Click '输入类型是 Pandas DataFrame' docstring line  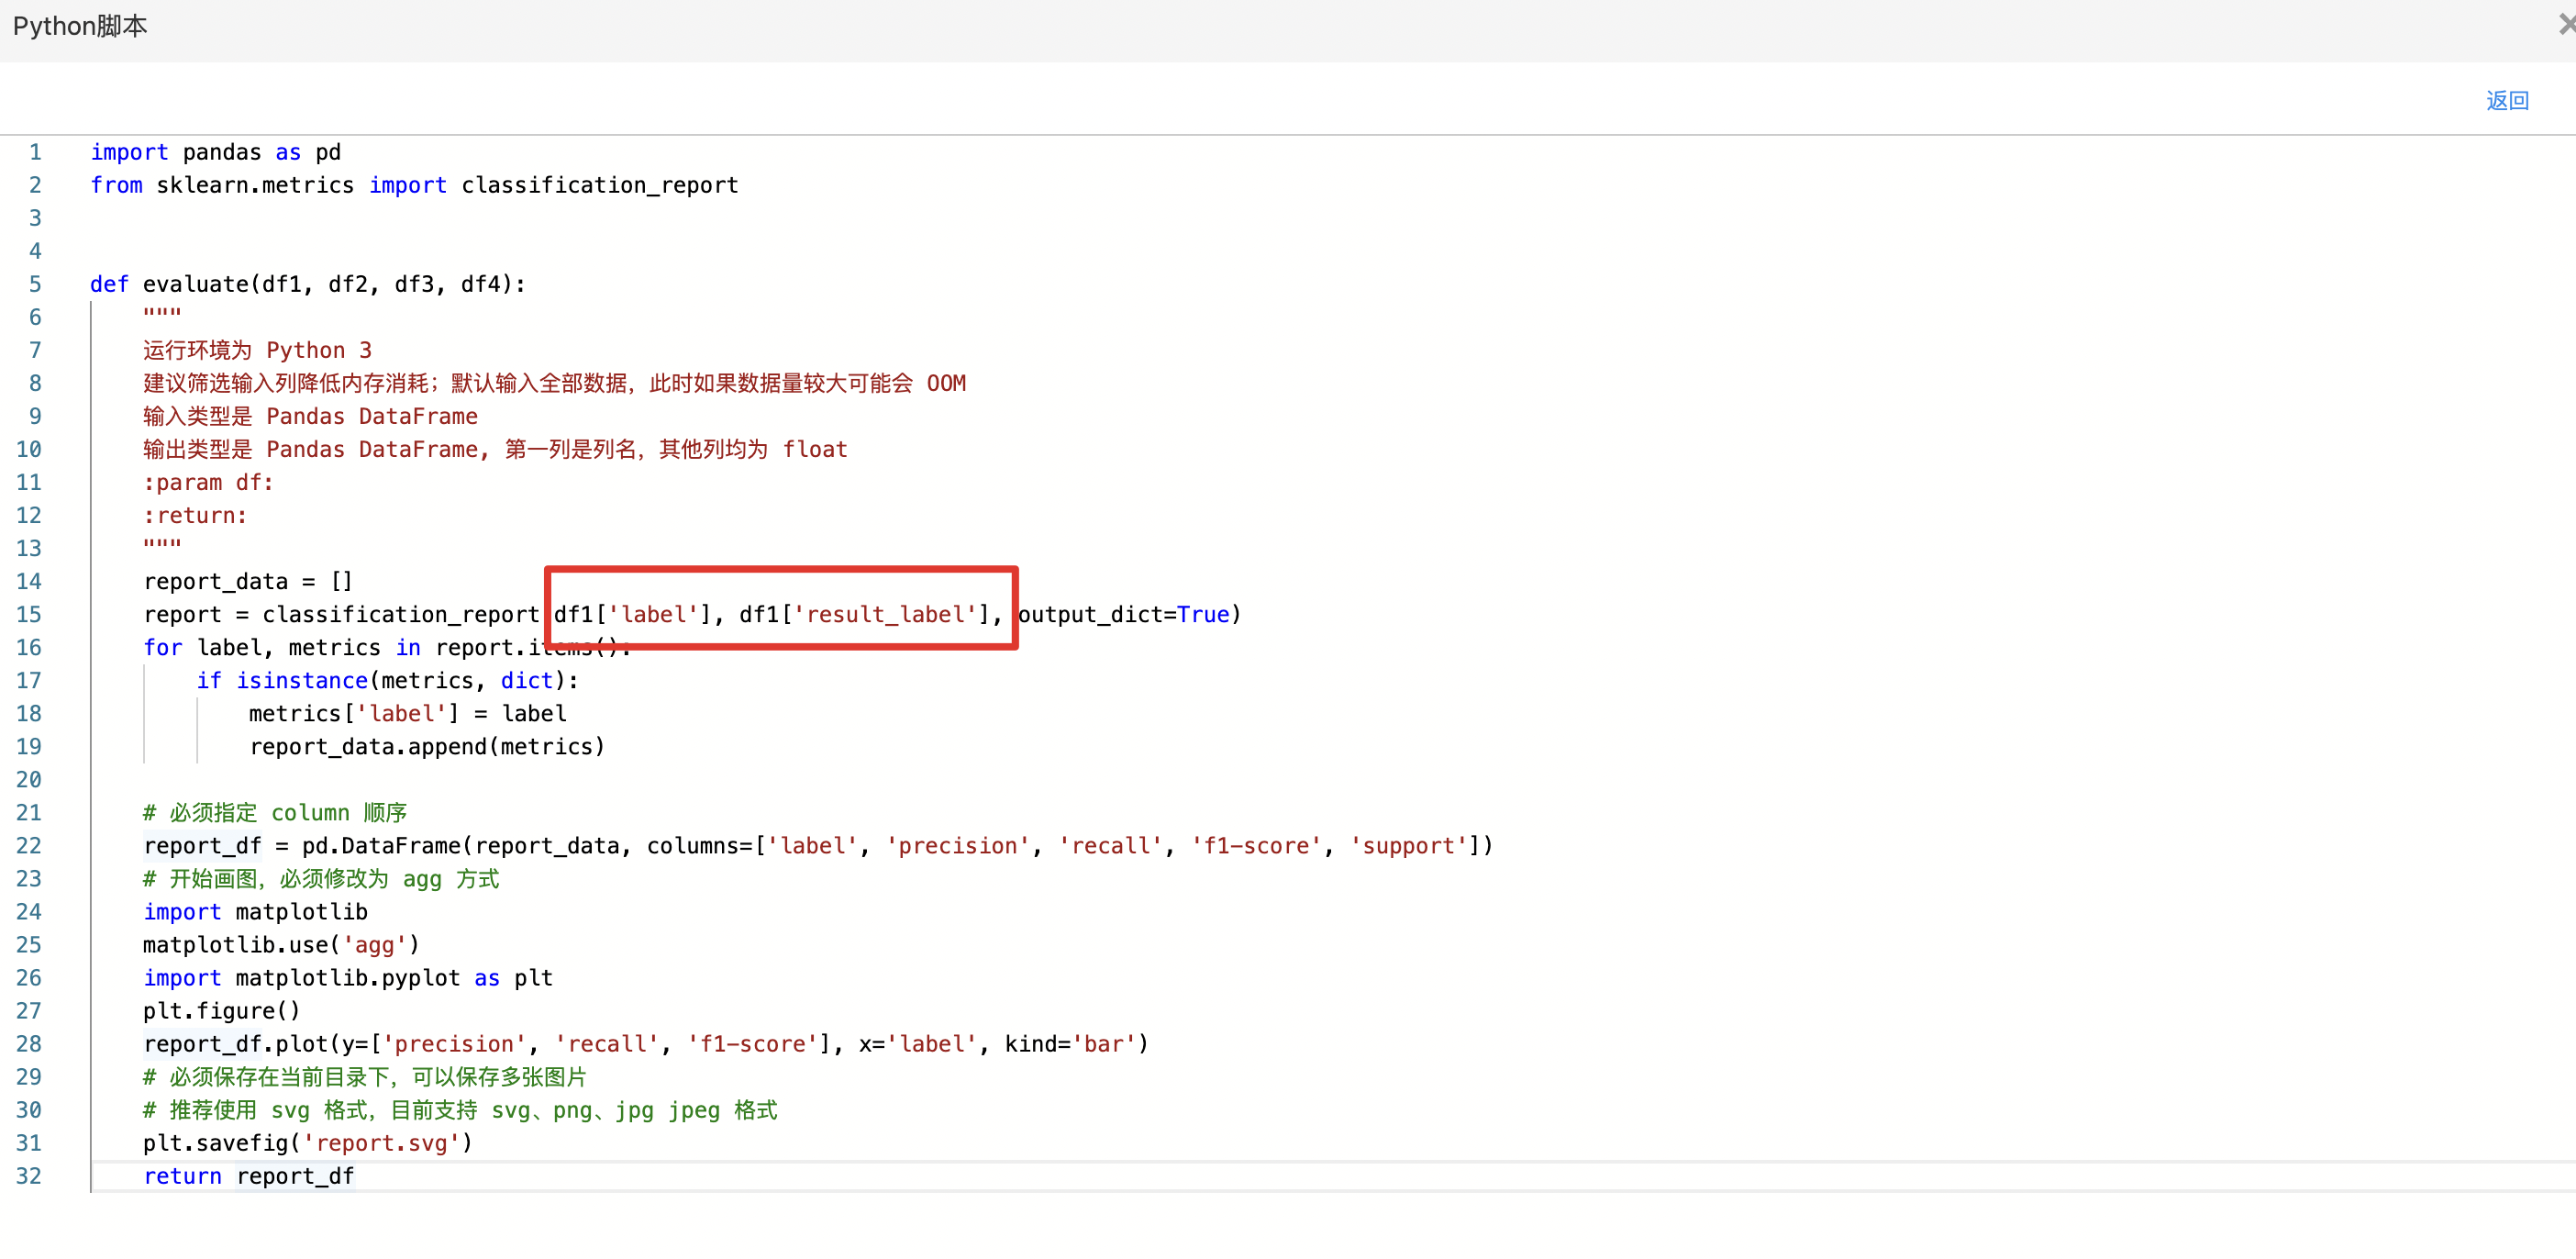coord(310,416)
